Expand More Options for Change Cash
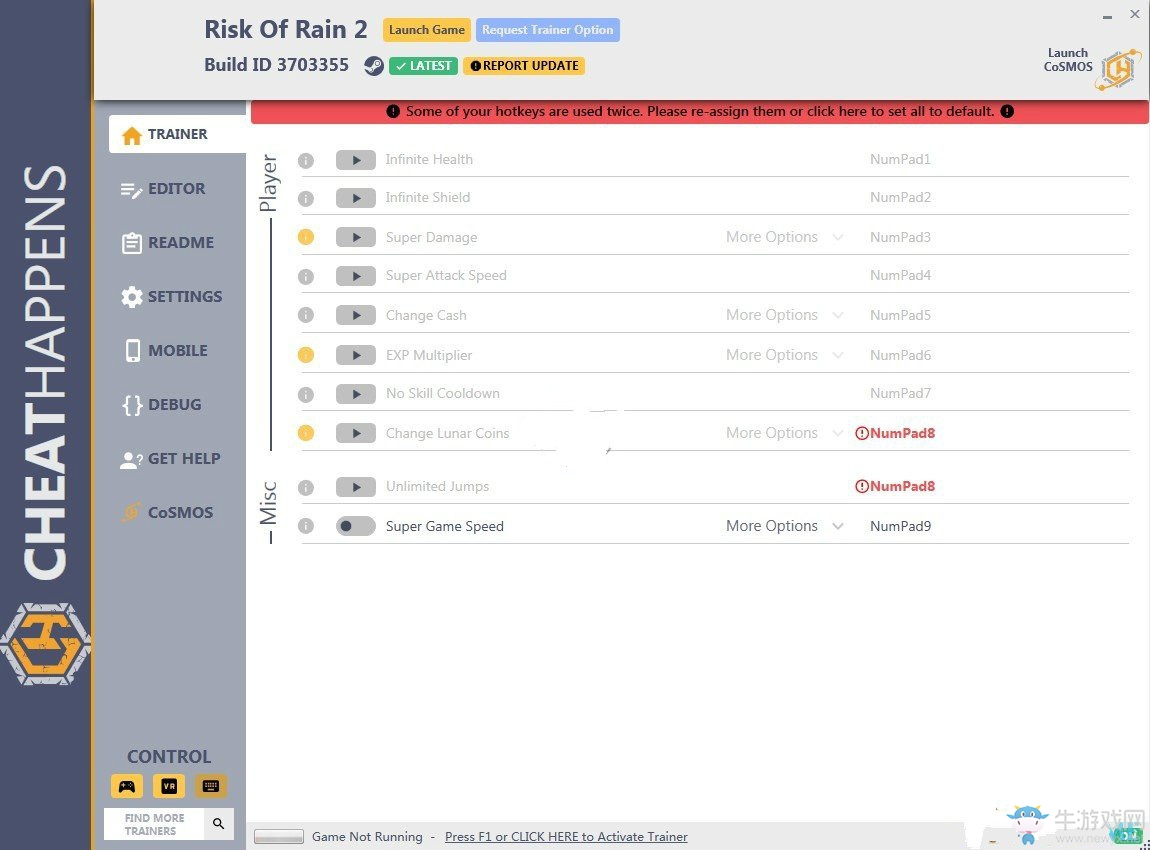This screenshot has height=850, width=1150. tap(784, 315)
